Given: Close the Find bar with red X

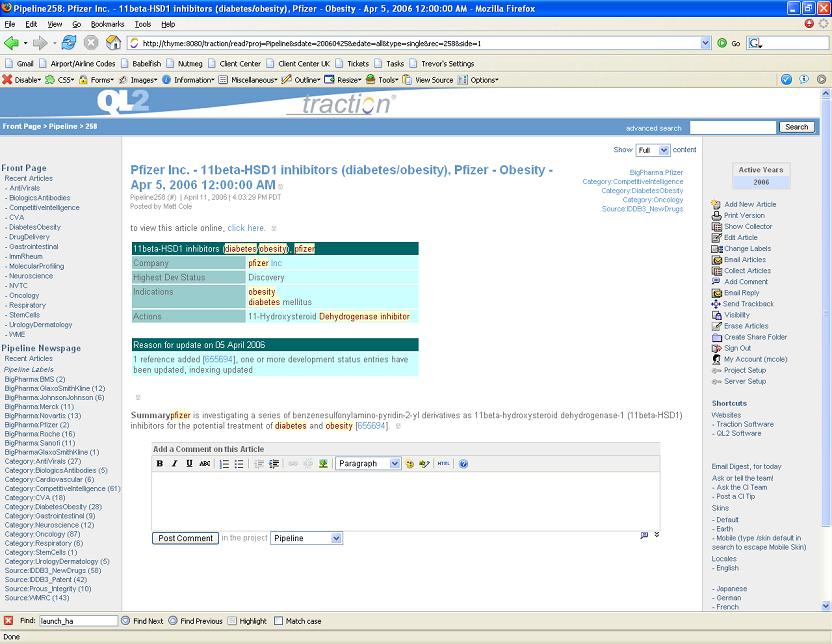Looking at the screenshot, I should 8,621.
